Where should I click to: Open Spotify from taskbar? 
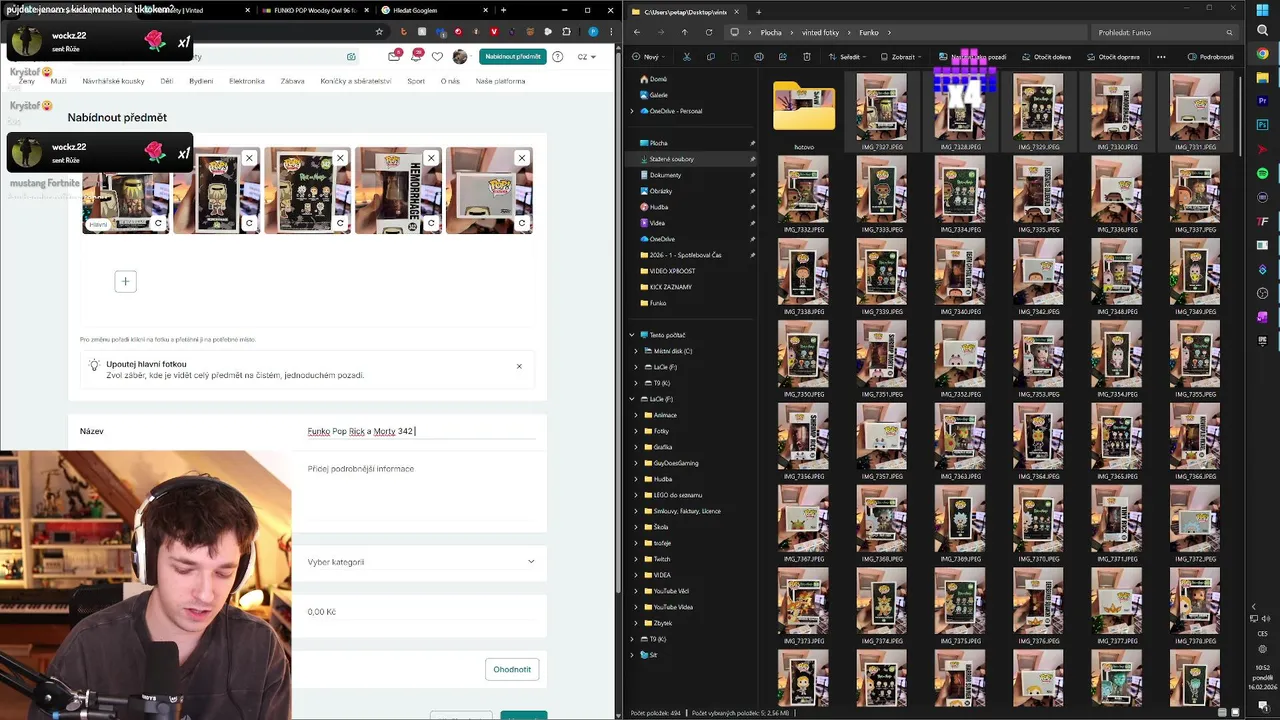point(1263,174)
